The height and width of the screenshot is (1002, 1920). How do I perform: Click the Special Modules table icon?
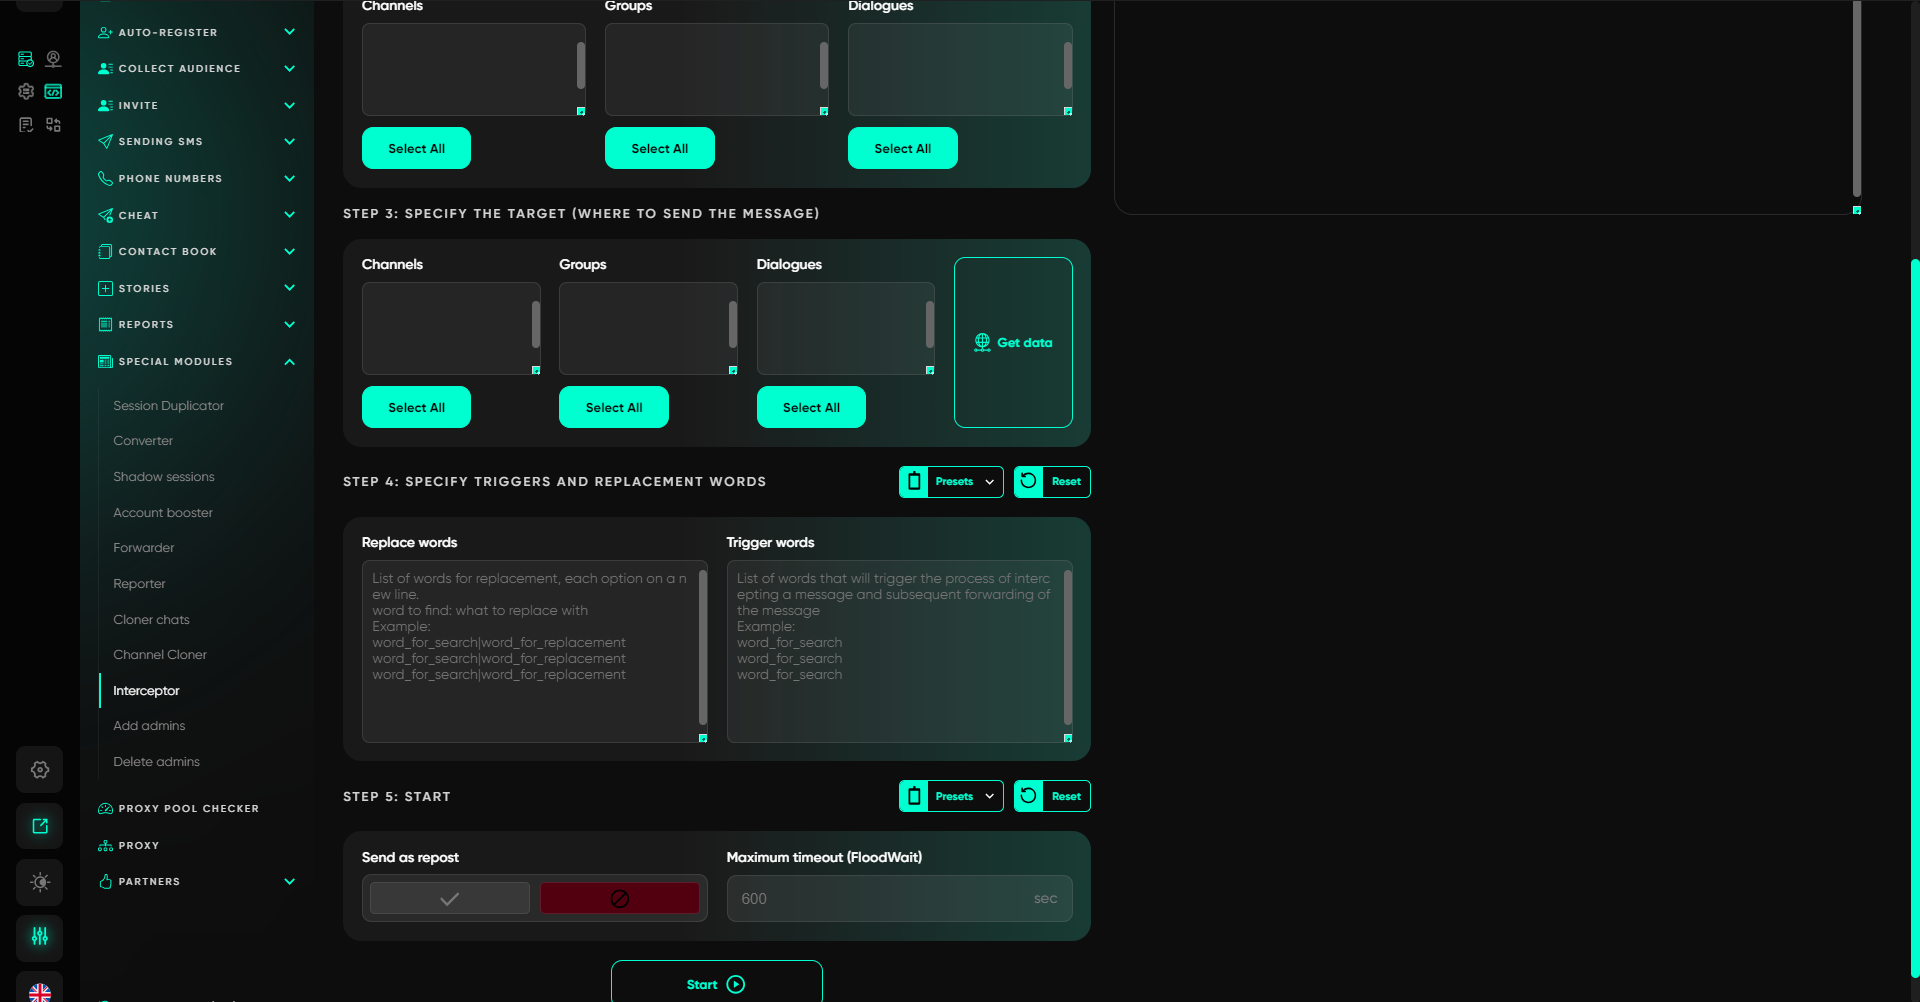105,362
